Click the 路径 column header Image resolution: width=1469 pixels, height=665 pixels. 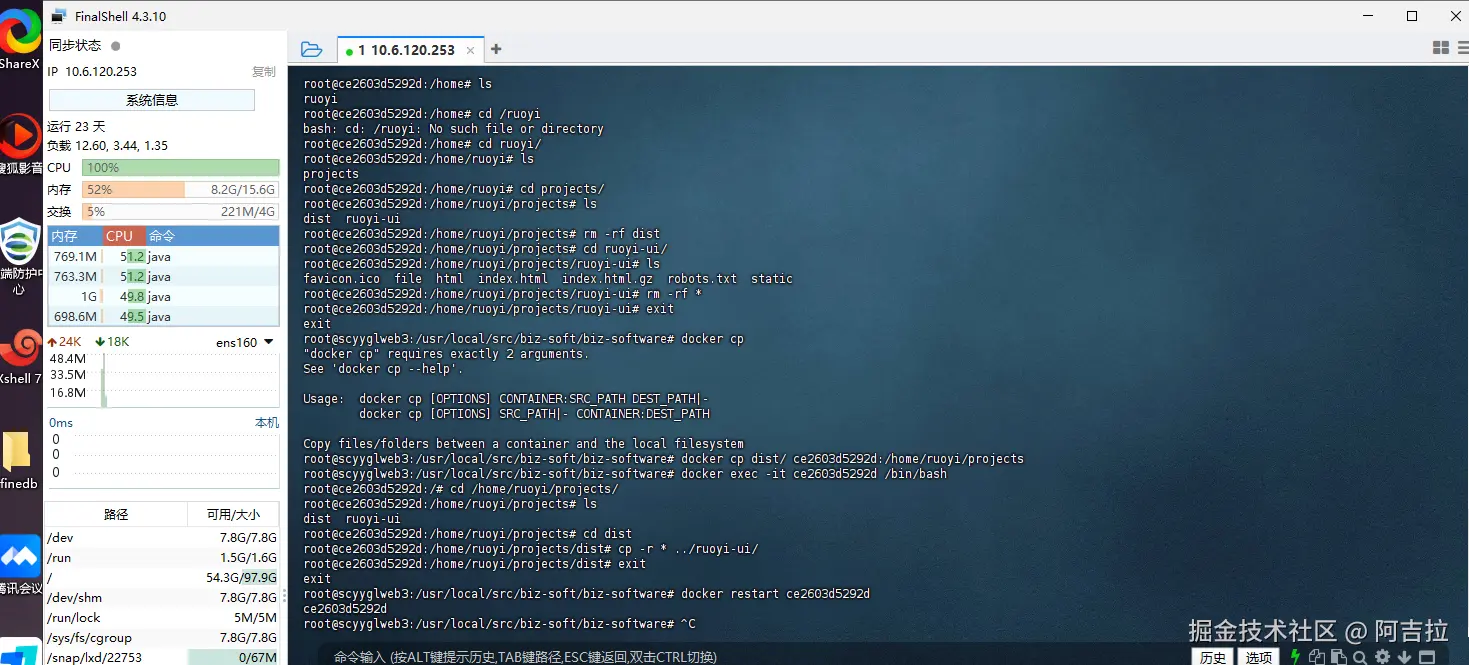pos(116,514)
